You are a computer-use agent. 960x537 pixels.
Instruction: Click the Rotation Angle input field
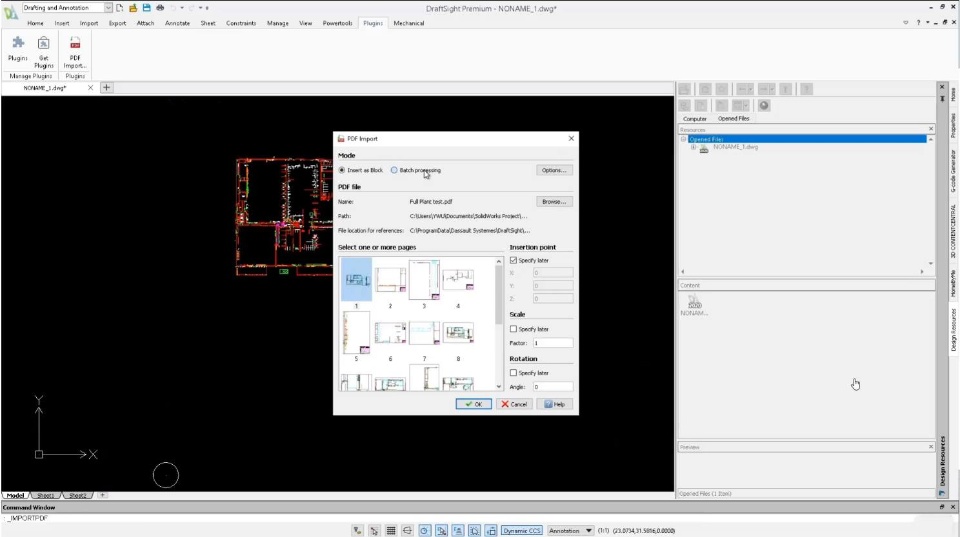(553, 387)
